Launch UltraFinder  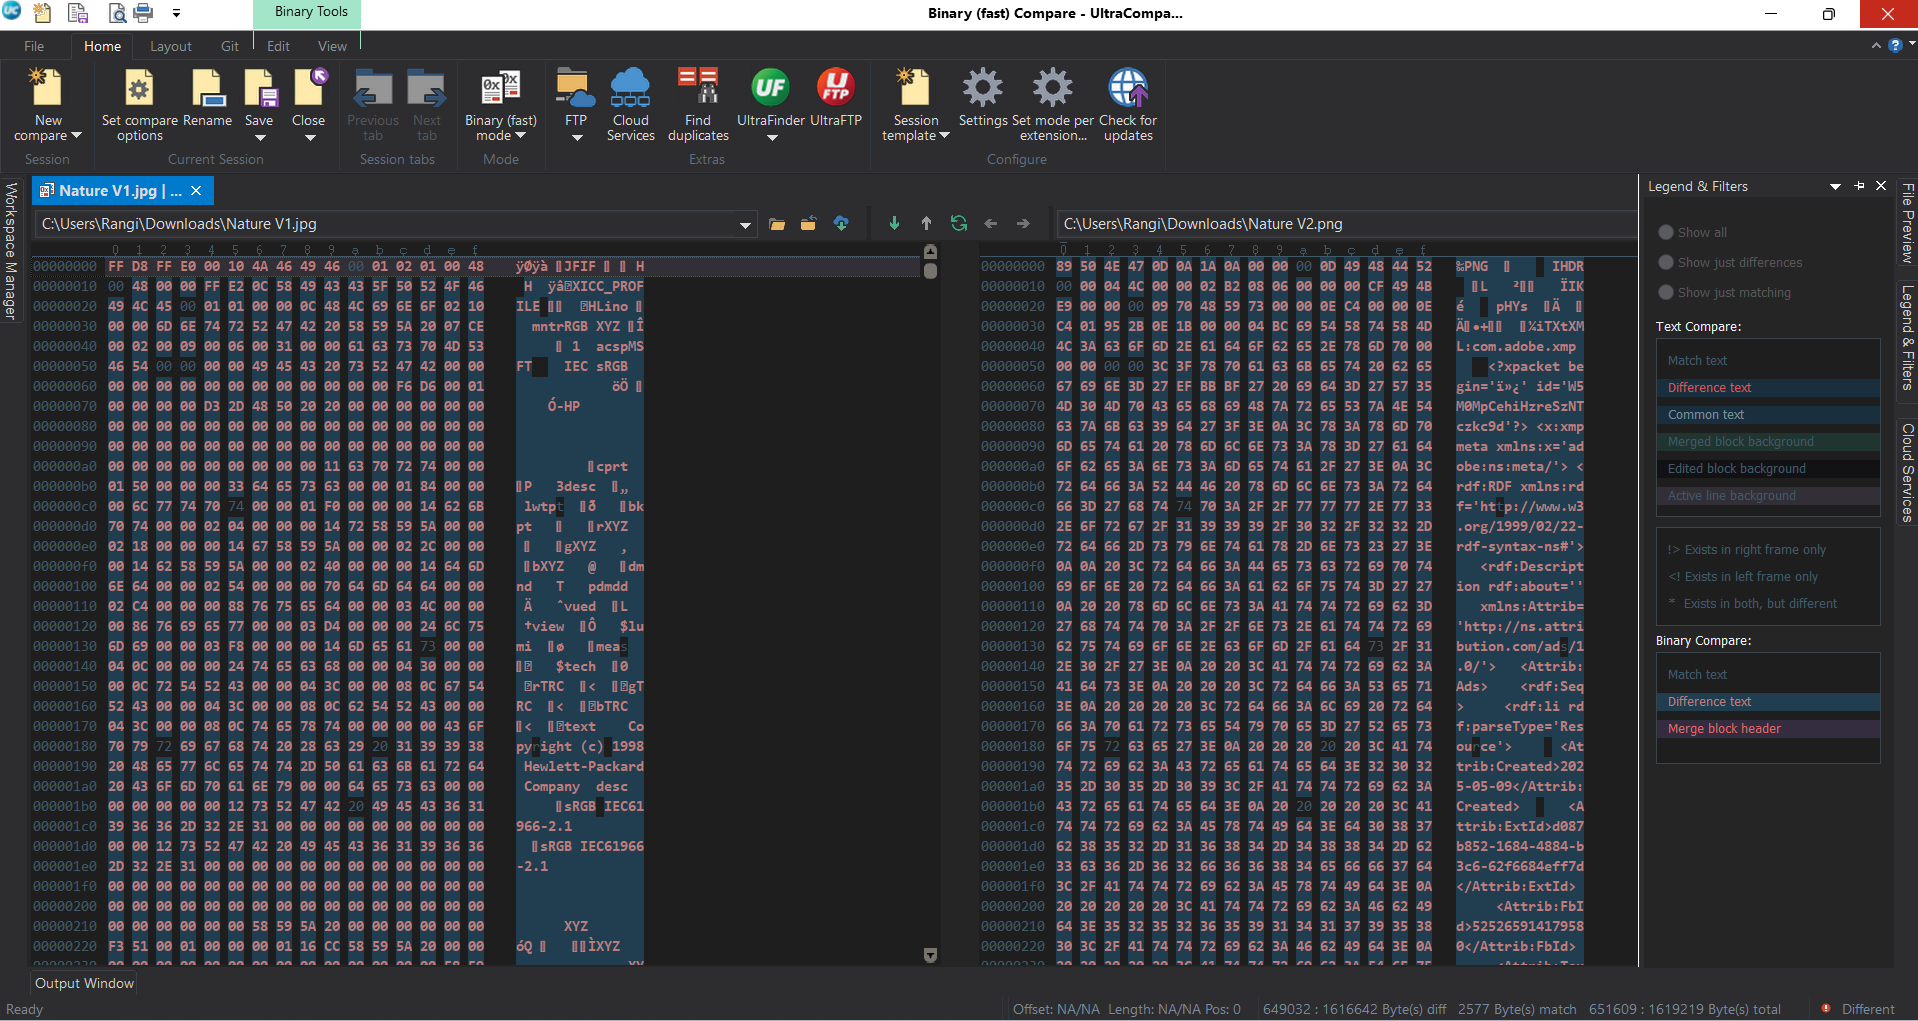pyautogui.click(x=770, y=88)
